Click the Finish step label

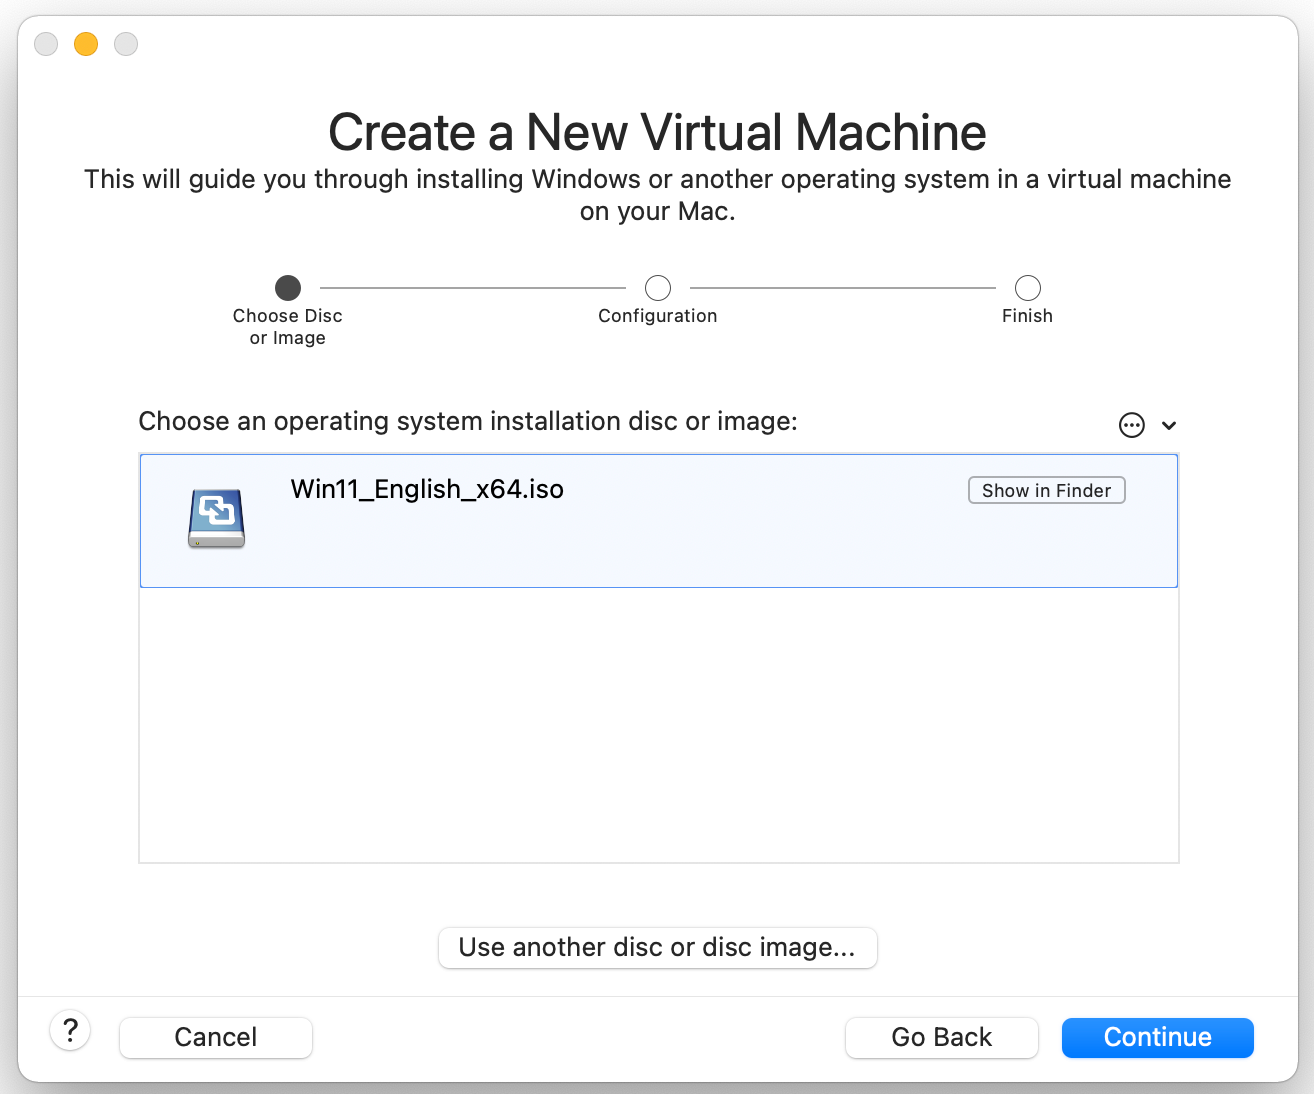[x=1027, y=316]
